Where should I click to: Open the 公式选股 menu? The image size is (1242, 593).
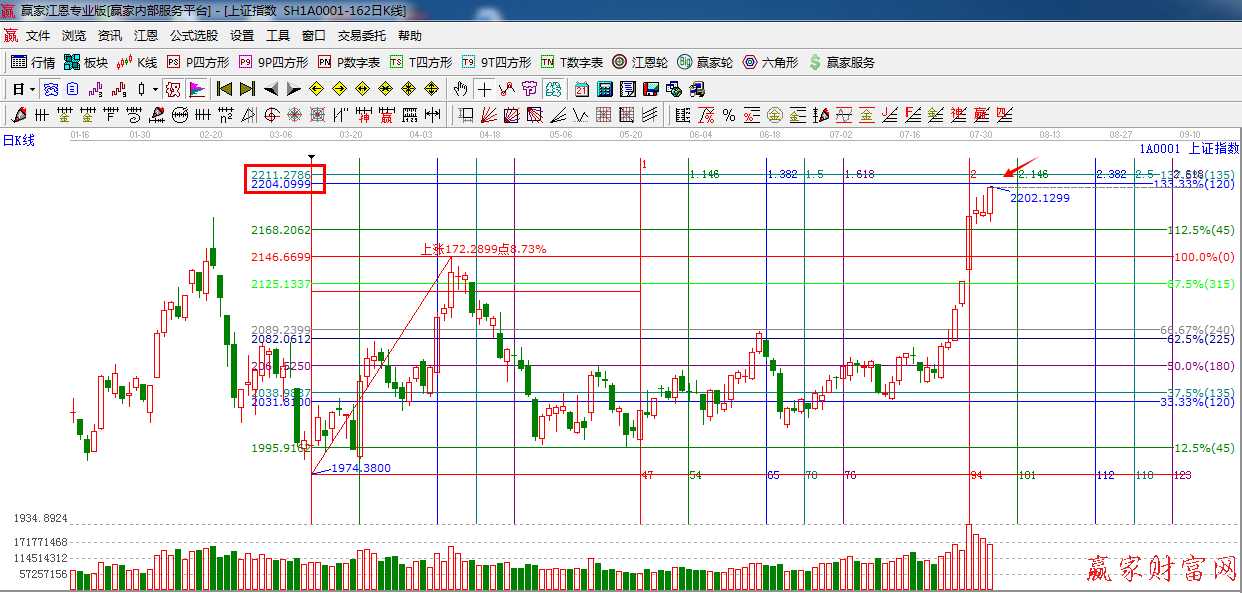[193, 35]
